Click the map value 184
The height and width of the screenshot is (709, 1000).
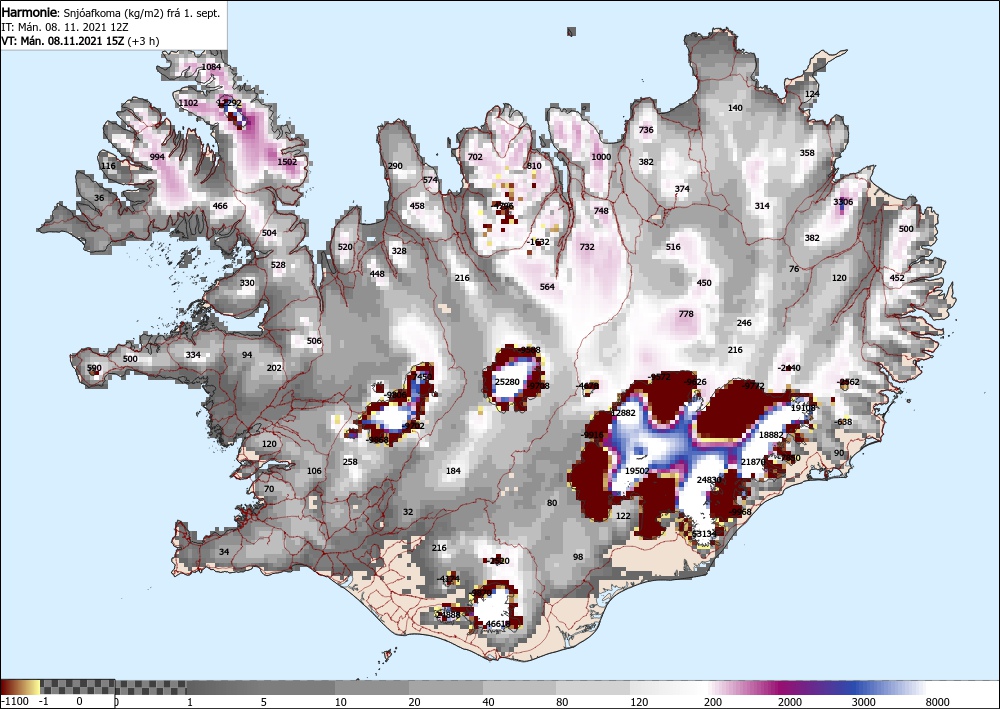[x=453, y=471]
